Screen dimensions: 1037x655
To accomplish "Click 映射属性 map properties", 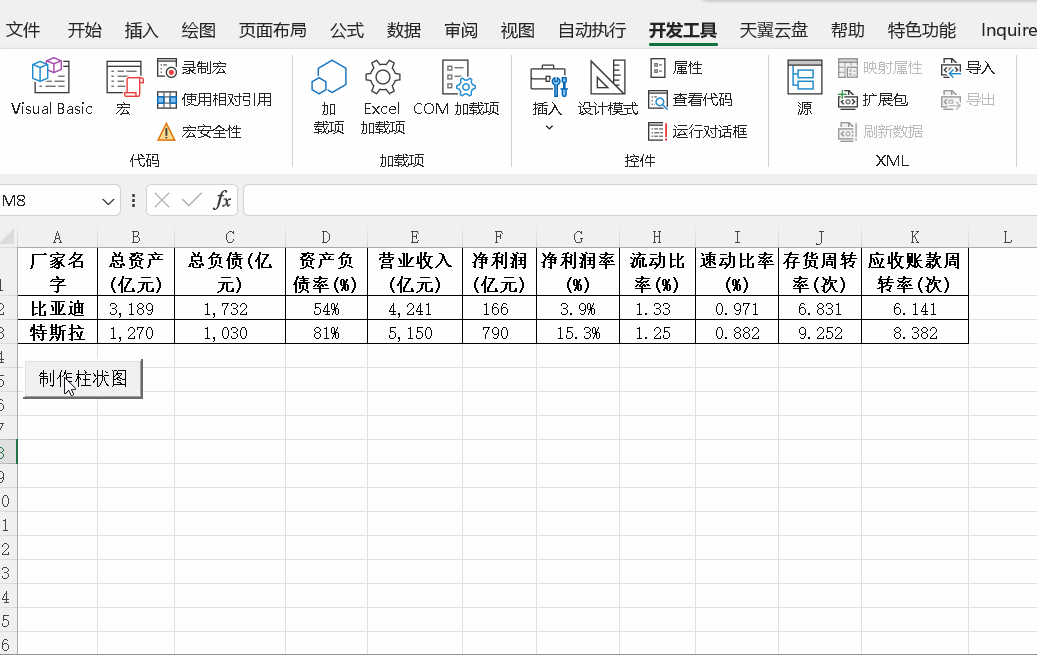I will [880, 67].
